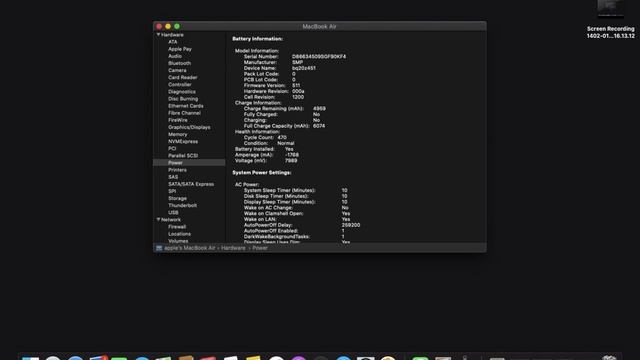This screenshot has height=360, width=640.
Task: Click the Battery Installed label
Action: (255, 149)
